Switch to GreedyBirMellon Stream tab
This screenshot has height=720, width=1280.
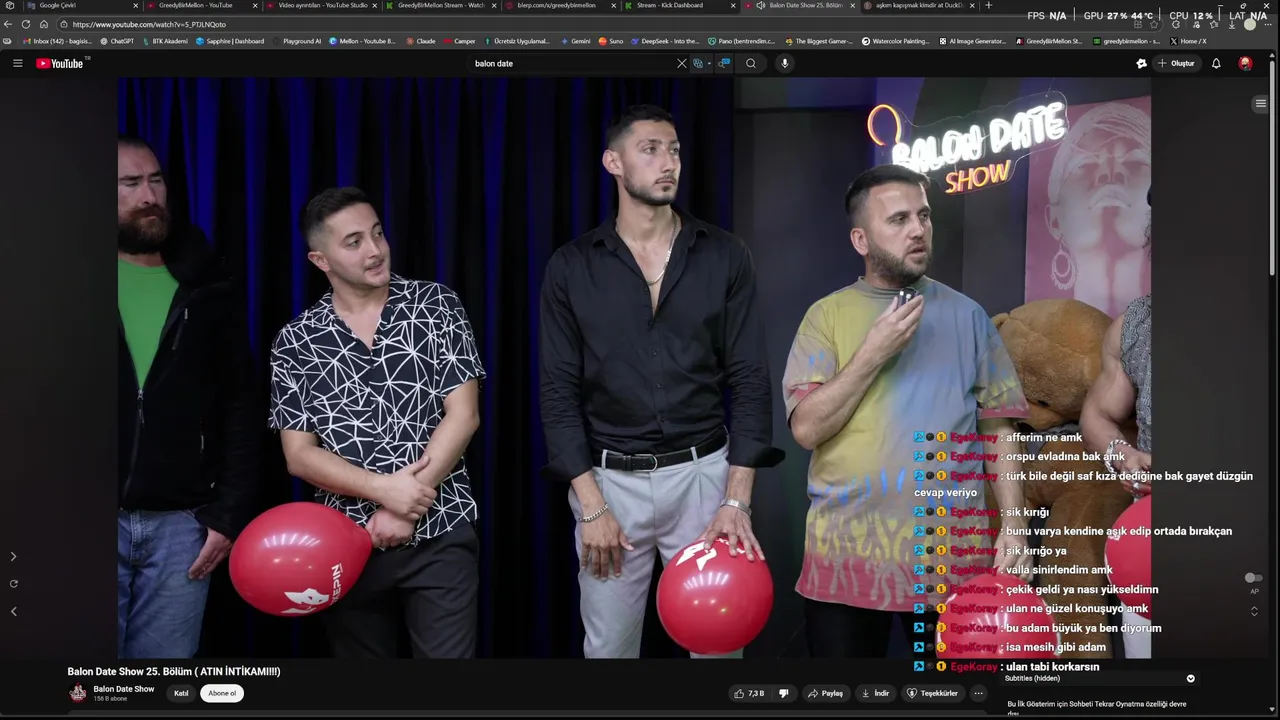(440, 5)
